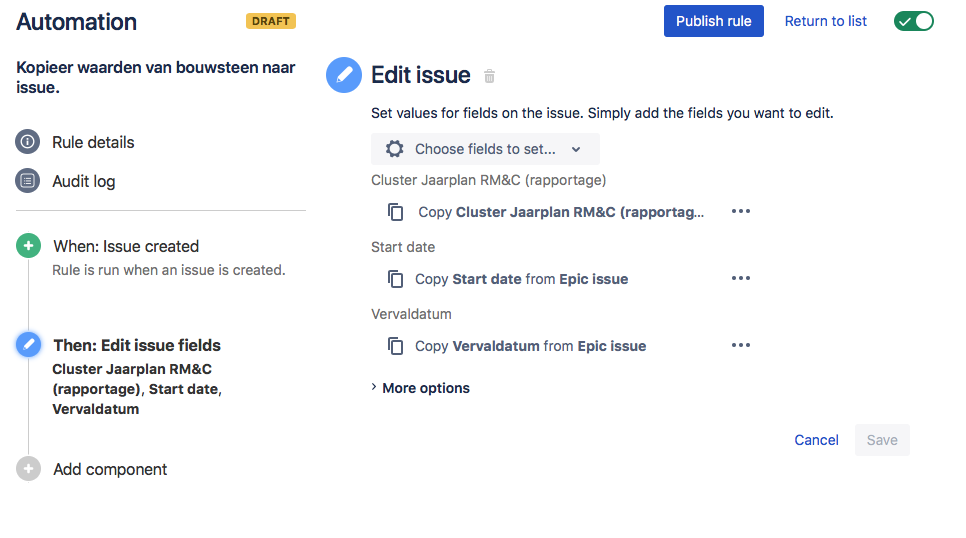The image size is (966, 538).
Task: Click the Publish rule button
Action: pos(713,21)
